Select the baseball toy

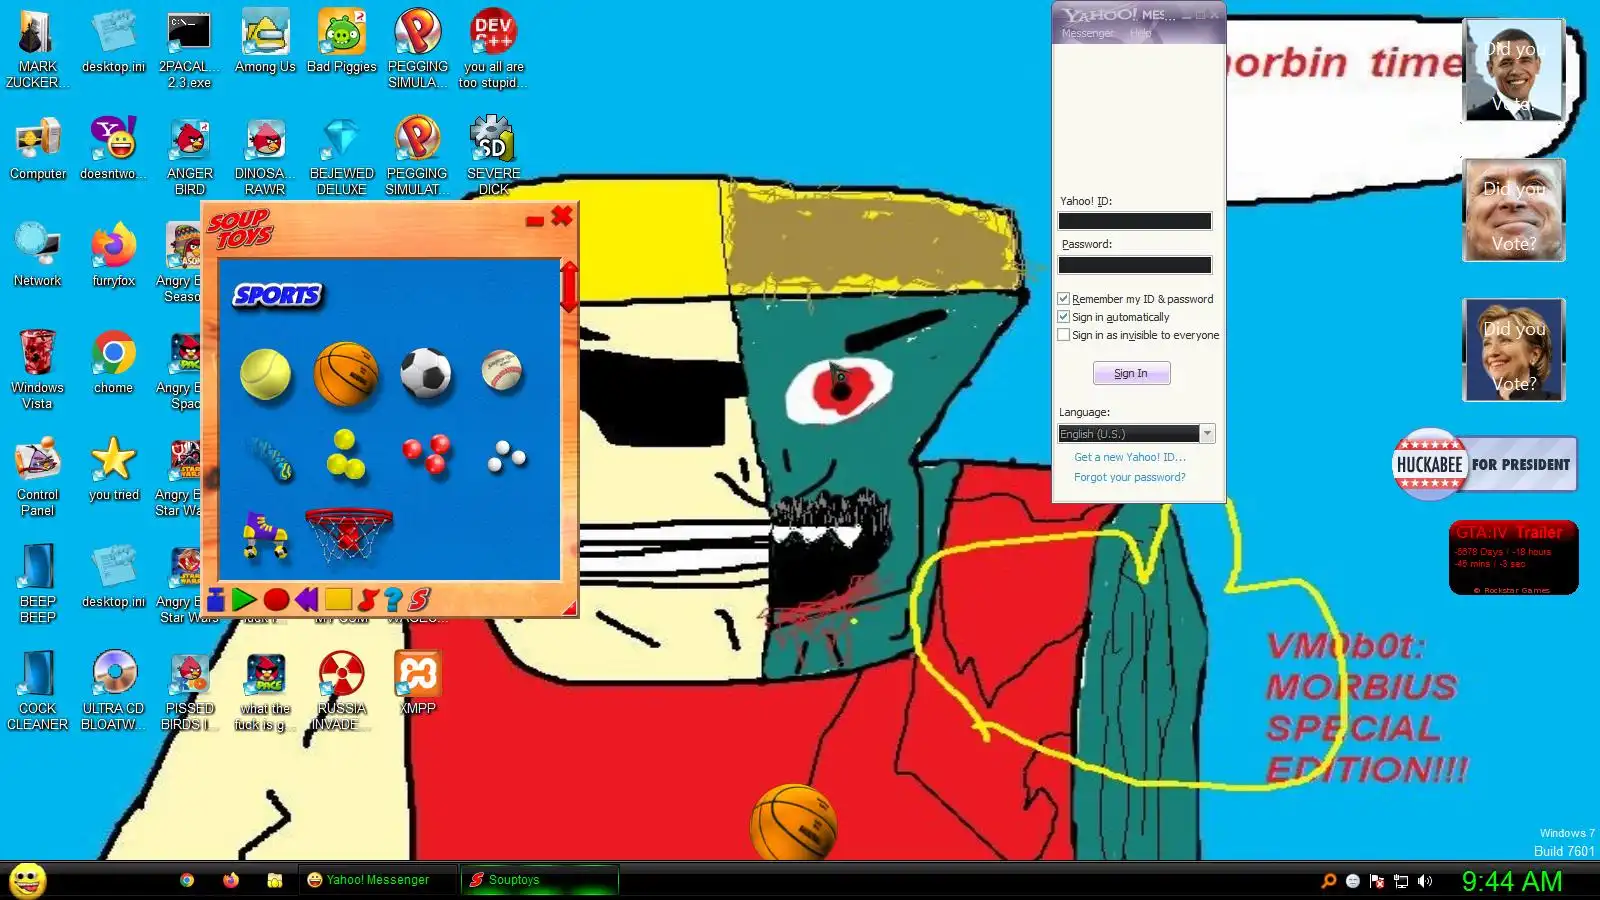click(x=501, y=370)
